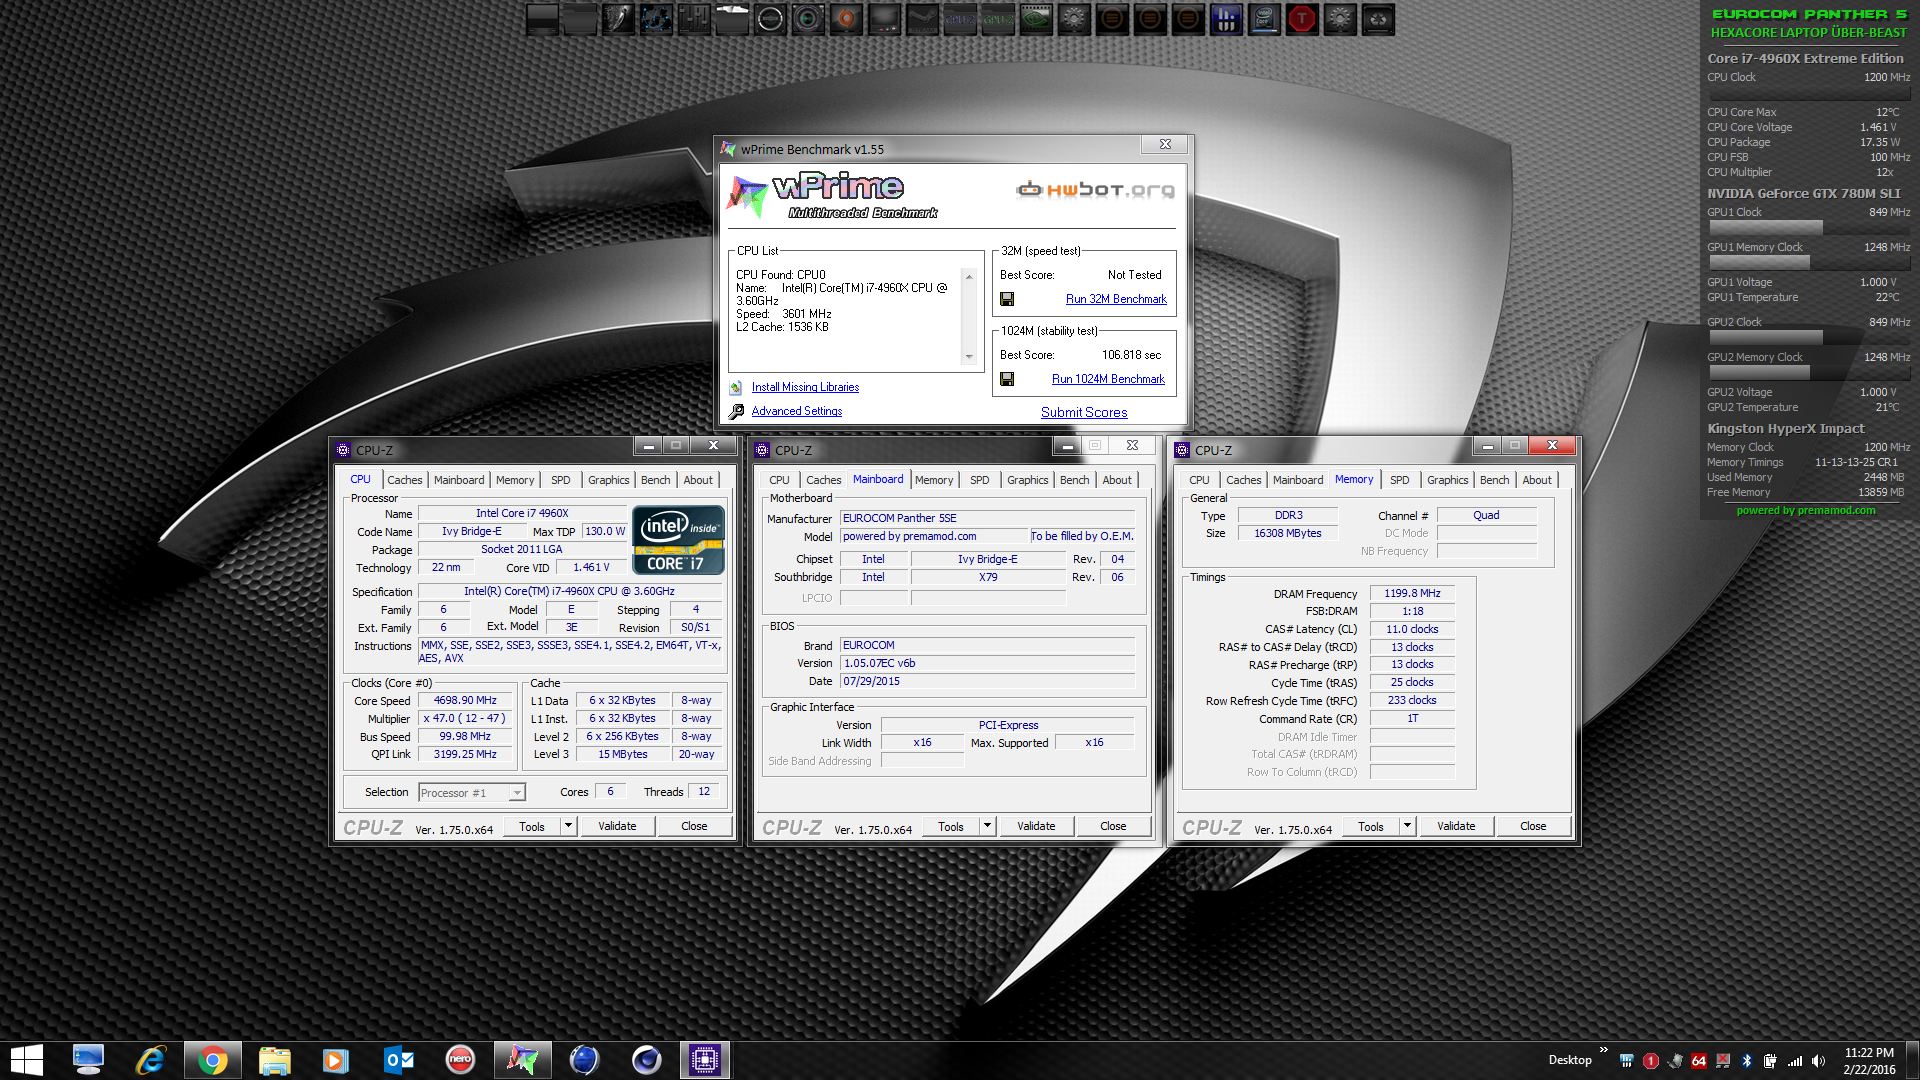
Task: Click the Install Missing Libraries icon
Action: click(x=736, y=387)
